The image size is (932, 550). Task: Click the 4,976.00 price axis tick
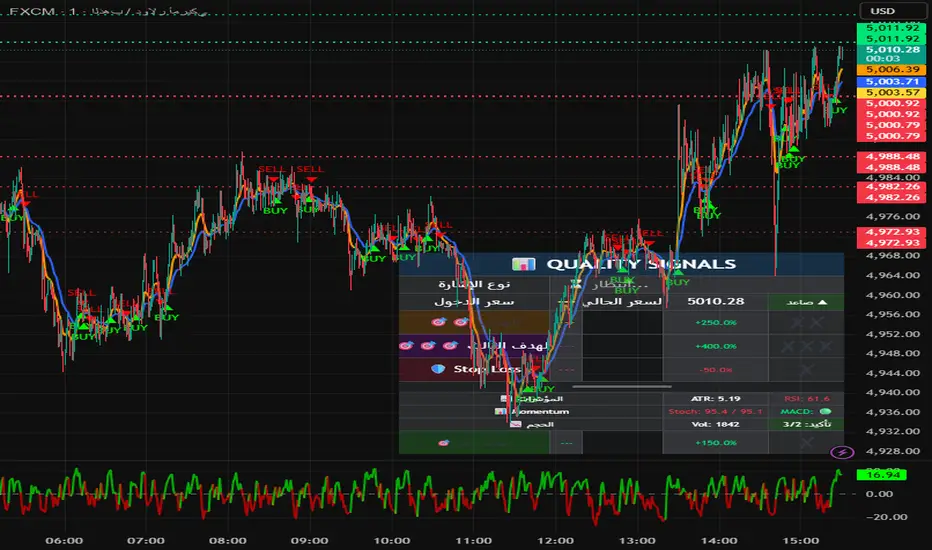(893, 216)
